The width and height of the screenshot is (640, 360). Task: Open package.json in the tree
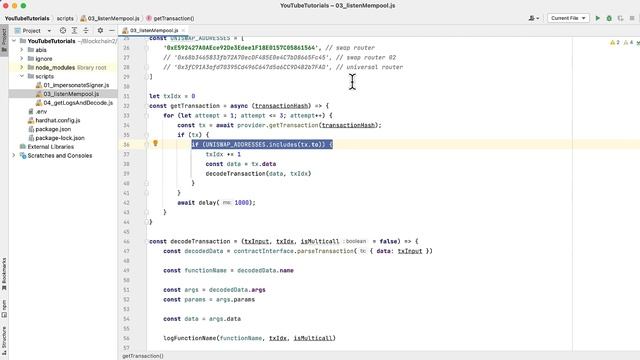pyautogui.click(x=53, y=129)
